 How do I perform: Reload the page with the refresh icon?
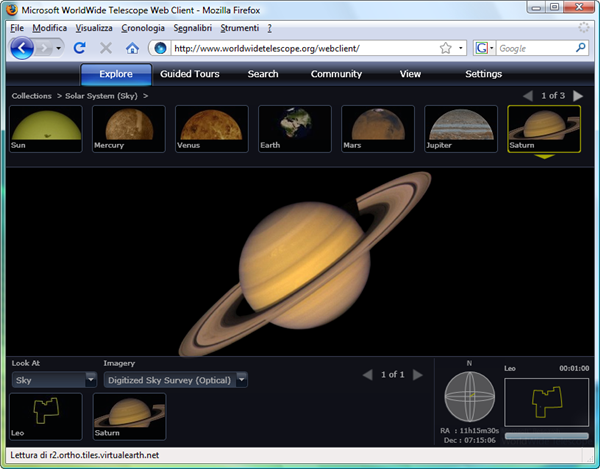(80, 48)
